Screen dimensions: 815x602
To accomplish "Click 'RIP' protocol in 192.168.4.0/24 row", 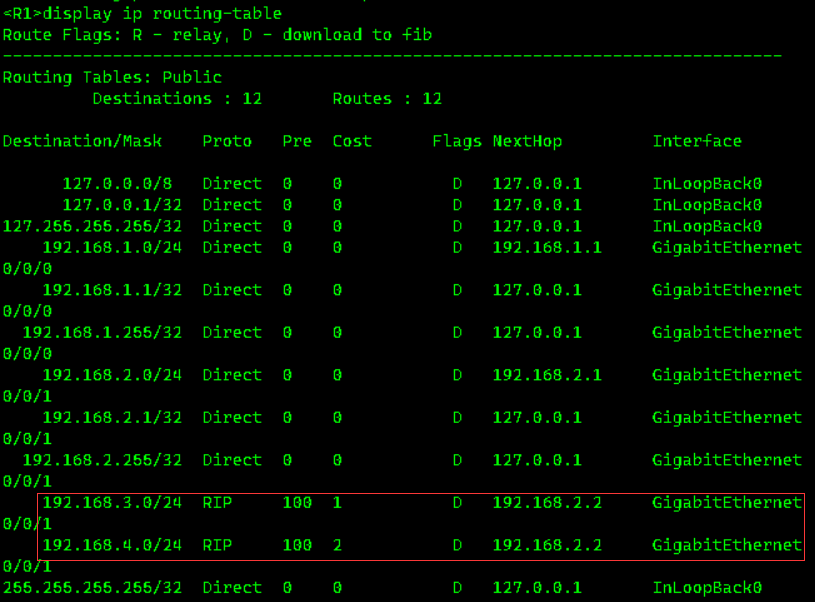I will 217,545.
